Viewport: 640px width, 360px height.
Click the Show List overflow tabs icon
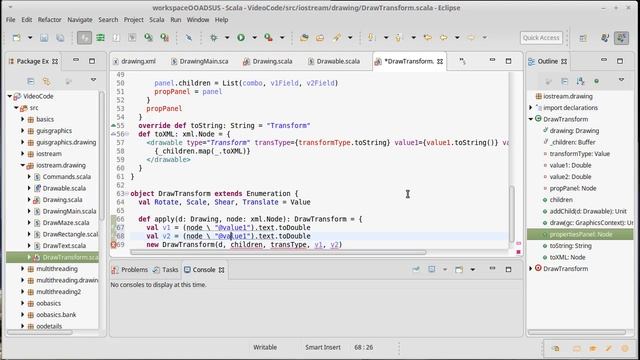coord(462,61)
